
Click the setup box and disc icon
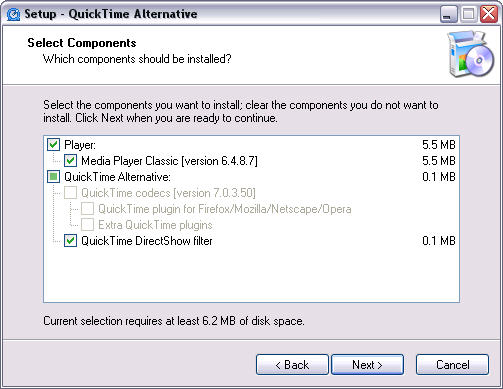(x=471, y=54)
